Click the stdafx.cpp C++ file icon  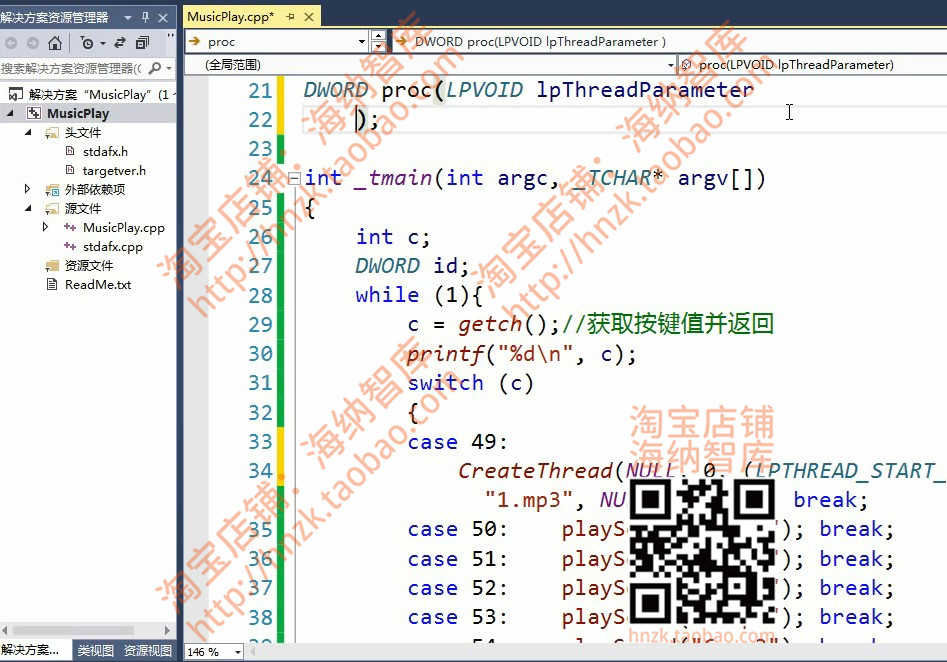click(70, 246)
